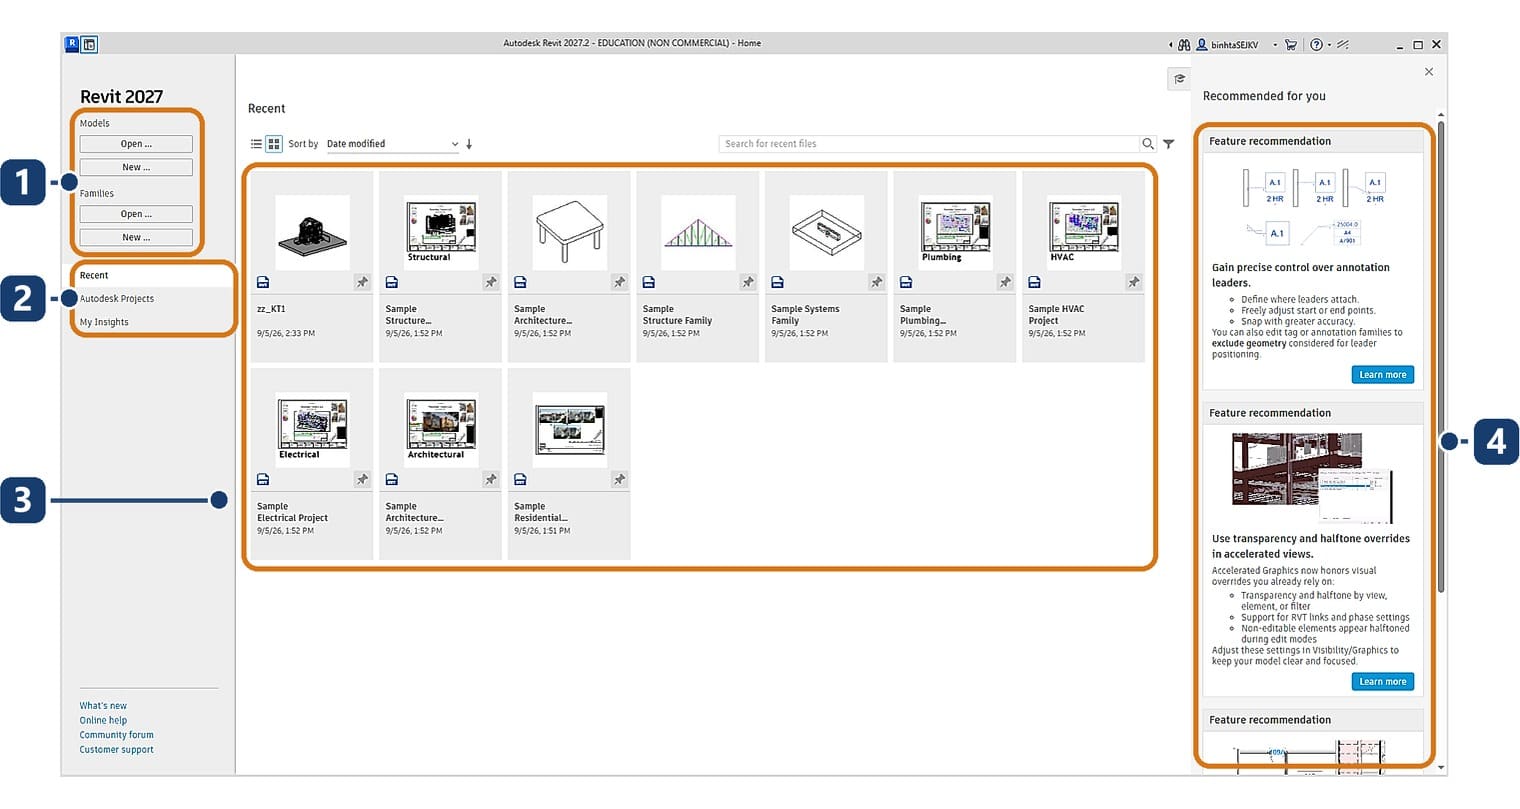Expand the user account dropdown arrow
Screen dimensions: 1520x809
(x=1275, y=45)
